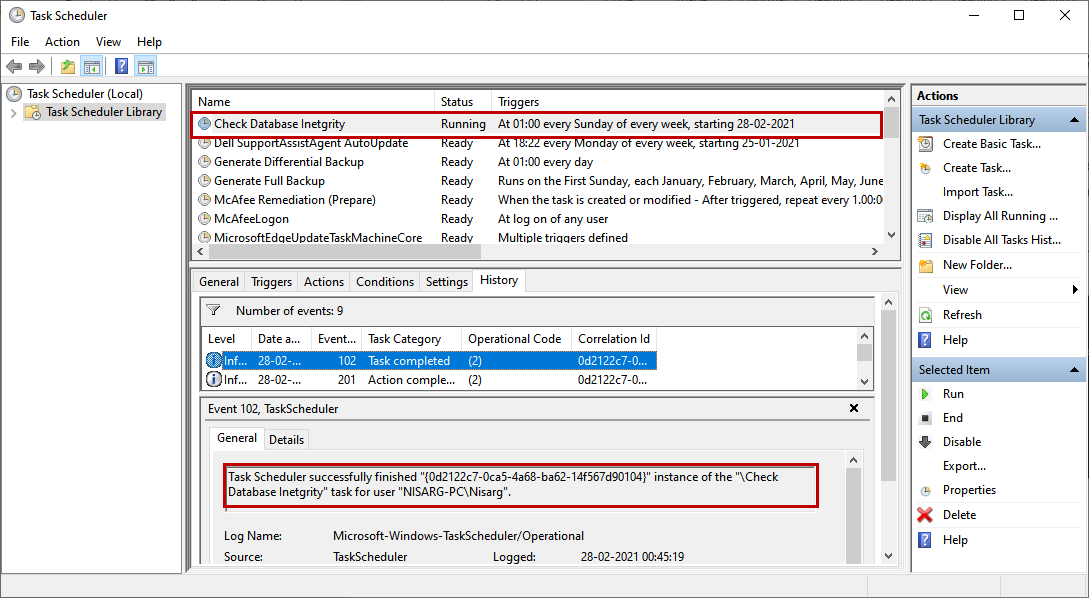Click the End stop icon
Screen dimensions: 1089x598
925,418
